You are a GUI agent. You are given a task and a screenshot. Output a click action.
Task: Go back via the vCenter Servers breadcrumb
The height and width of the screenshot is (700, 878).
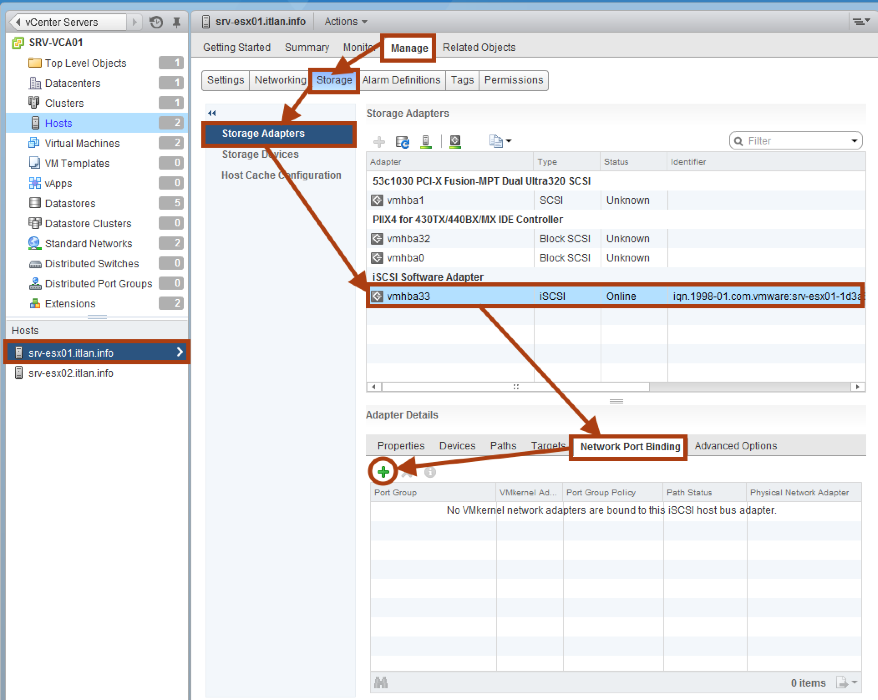(x=69, y=22)
